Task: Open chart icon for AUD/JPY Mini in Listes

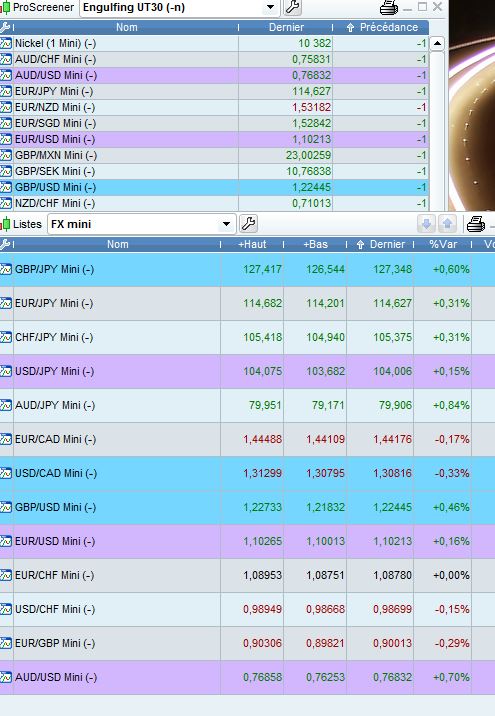Action: pyautogui.click(x=6, y=405)
